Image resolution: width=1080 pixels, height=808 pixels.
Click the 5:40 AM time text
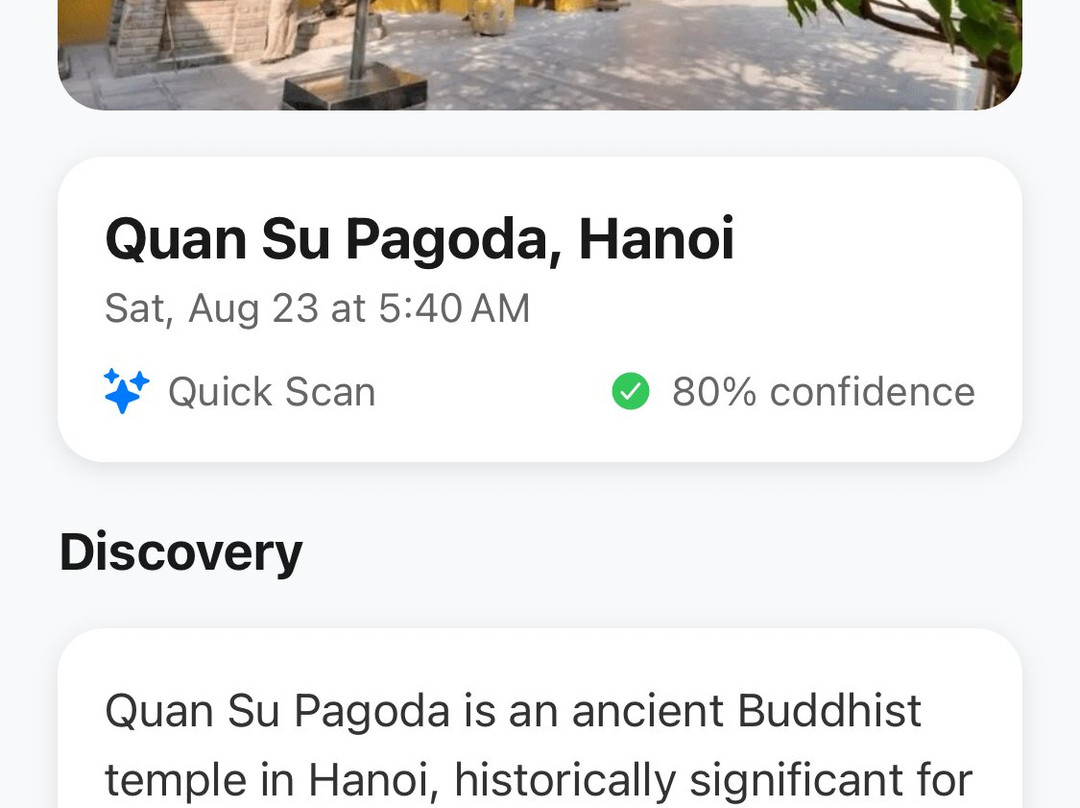(454, 308)
